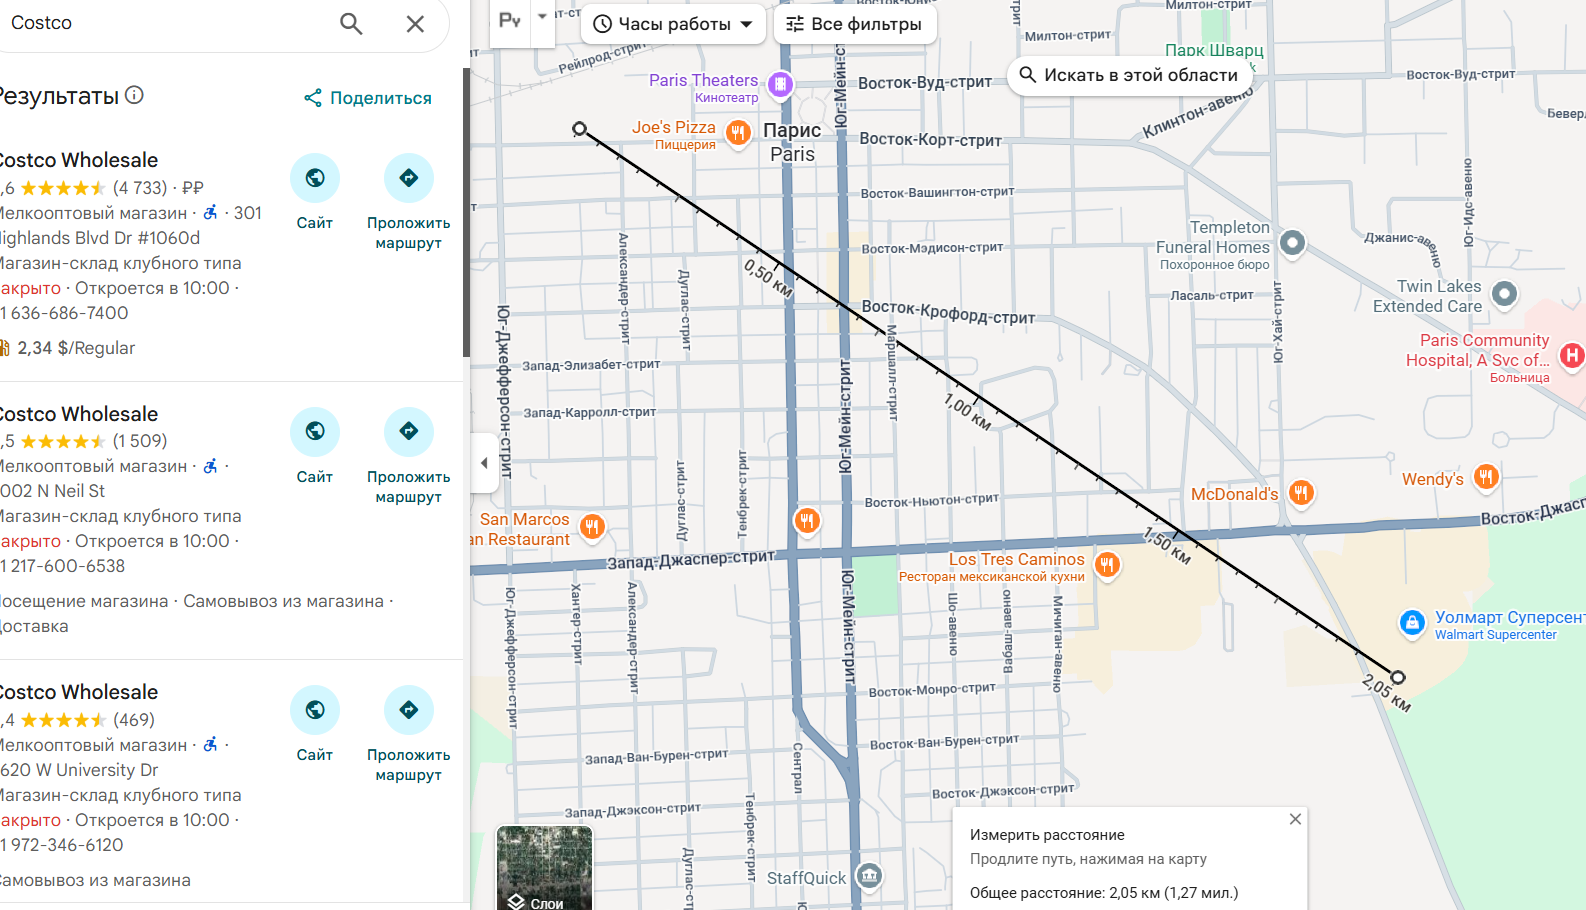Select the Paris Theaters map pin
1586x910 pixels.
(781, 84)
